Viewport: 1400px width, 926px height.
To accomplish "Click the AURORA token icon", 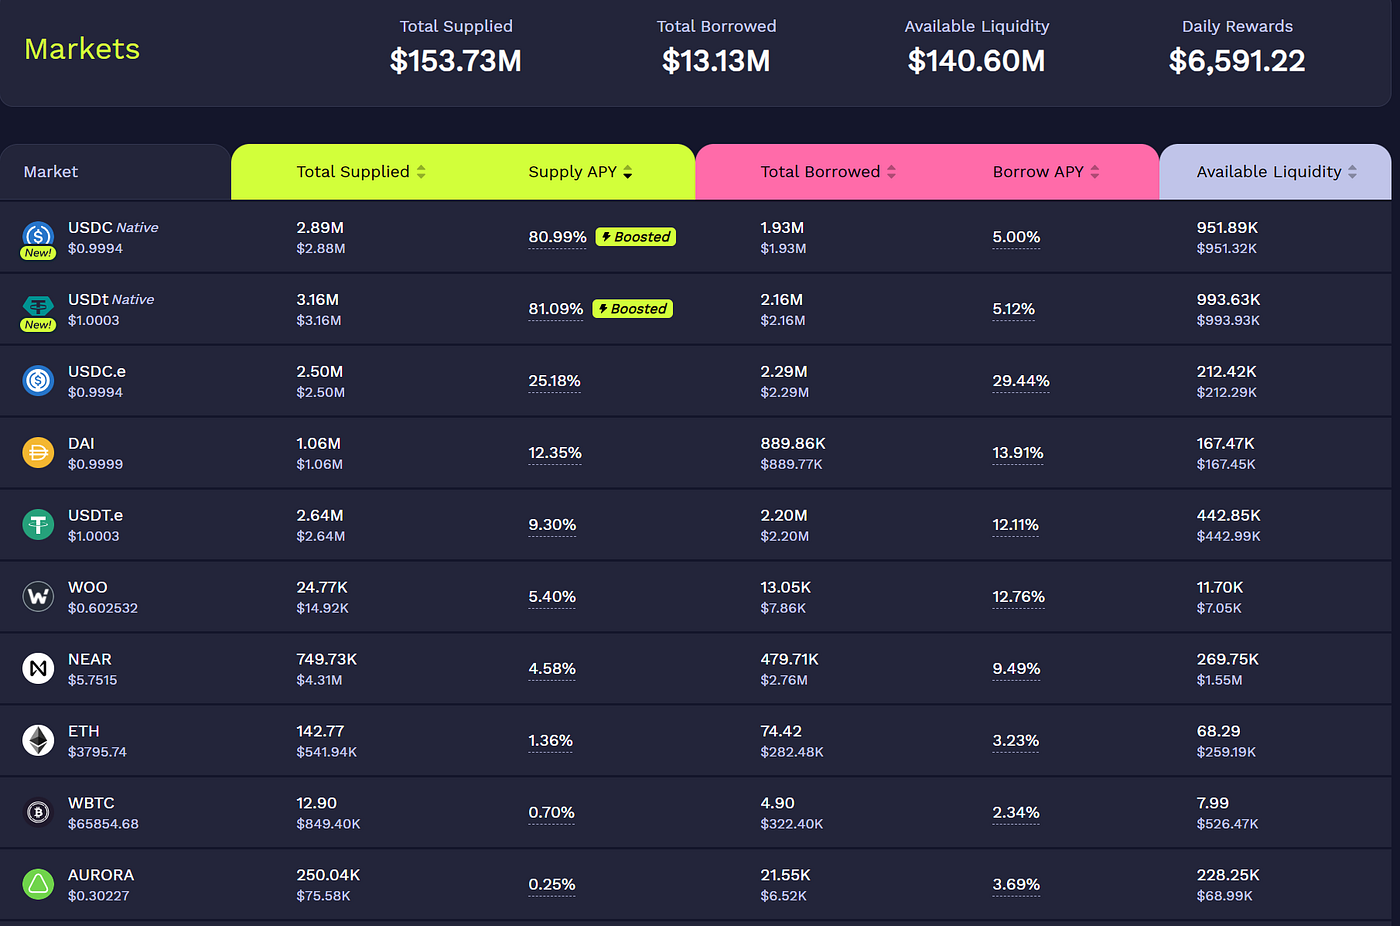I will click(x=38, y=884).
